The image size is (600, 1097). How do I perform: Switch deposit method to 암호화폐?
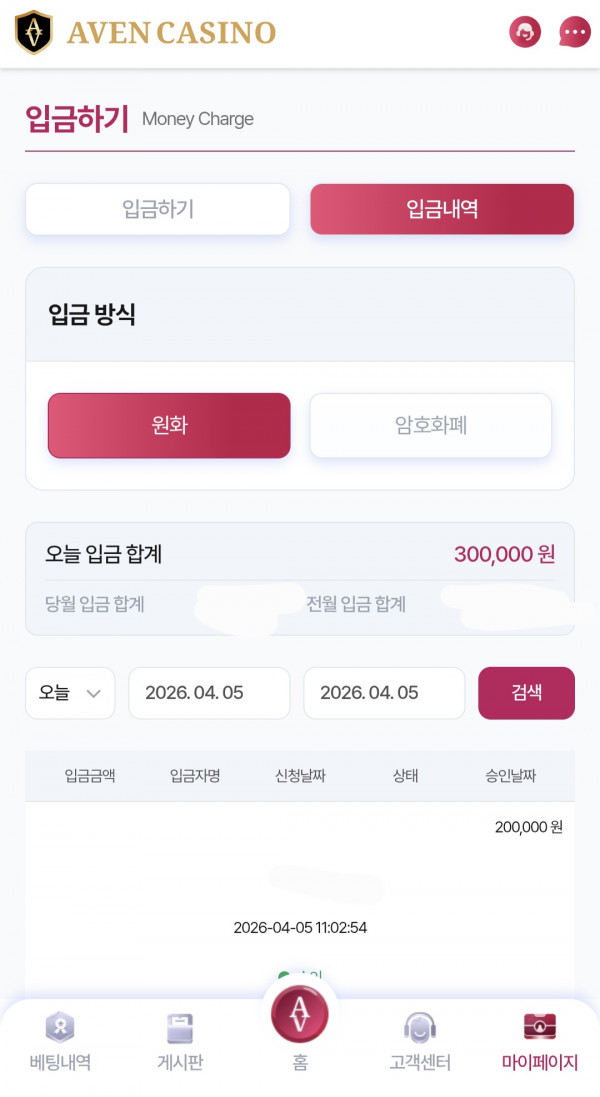pyautogui.click(x=430, y=425)
